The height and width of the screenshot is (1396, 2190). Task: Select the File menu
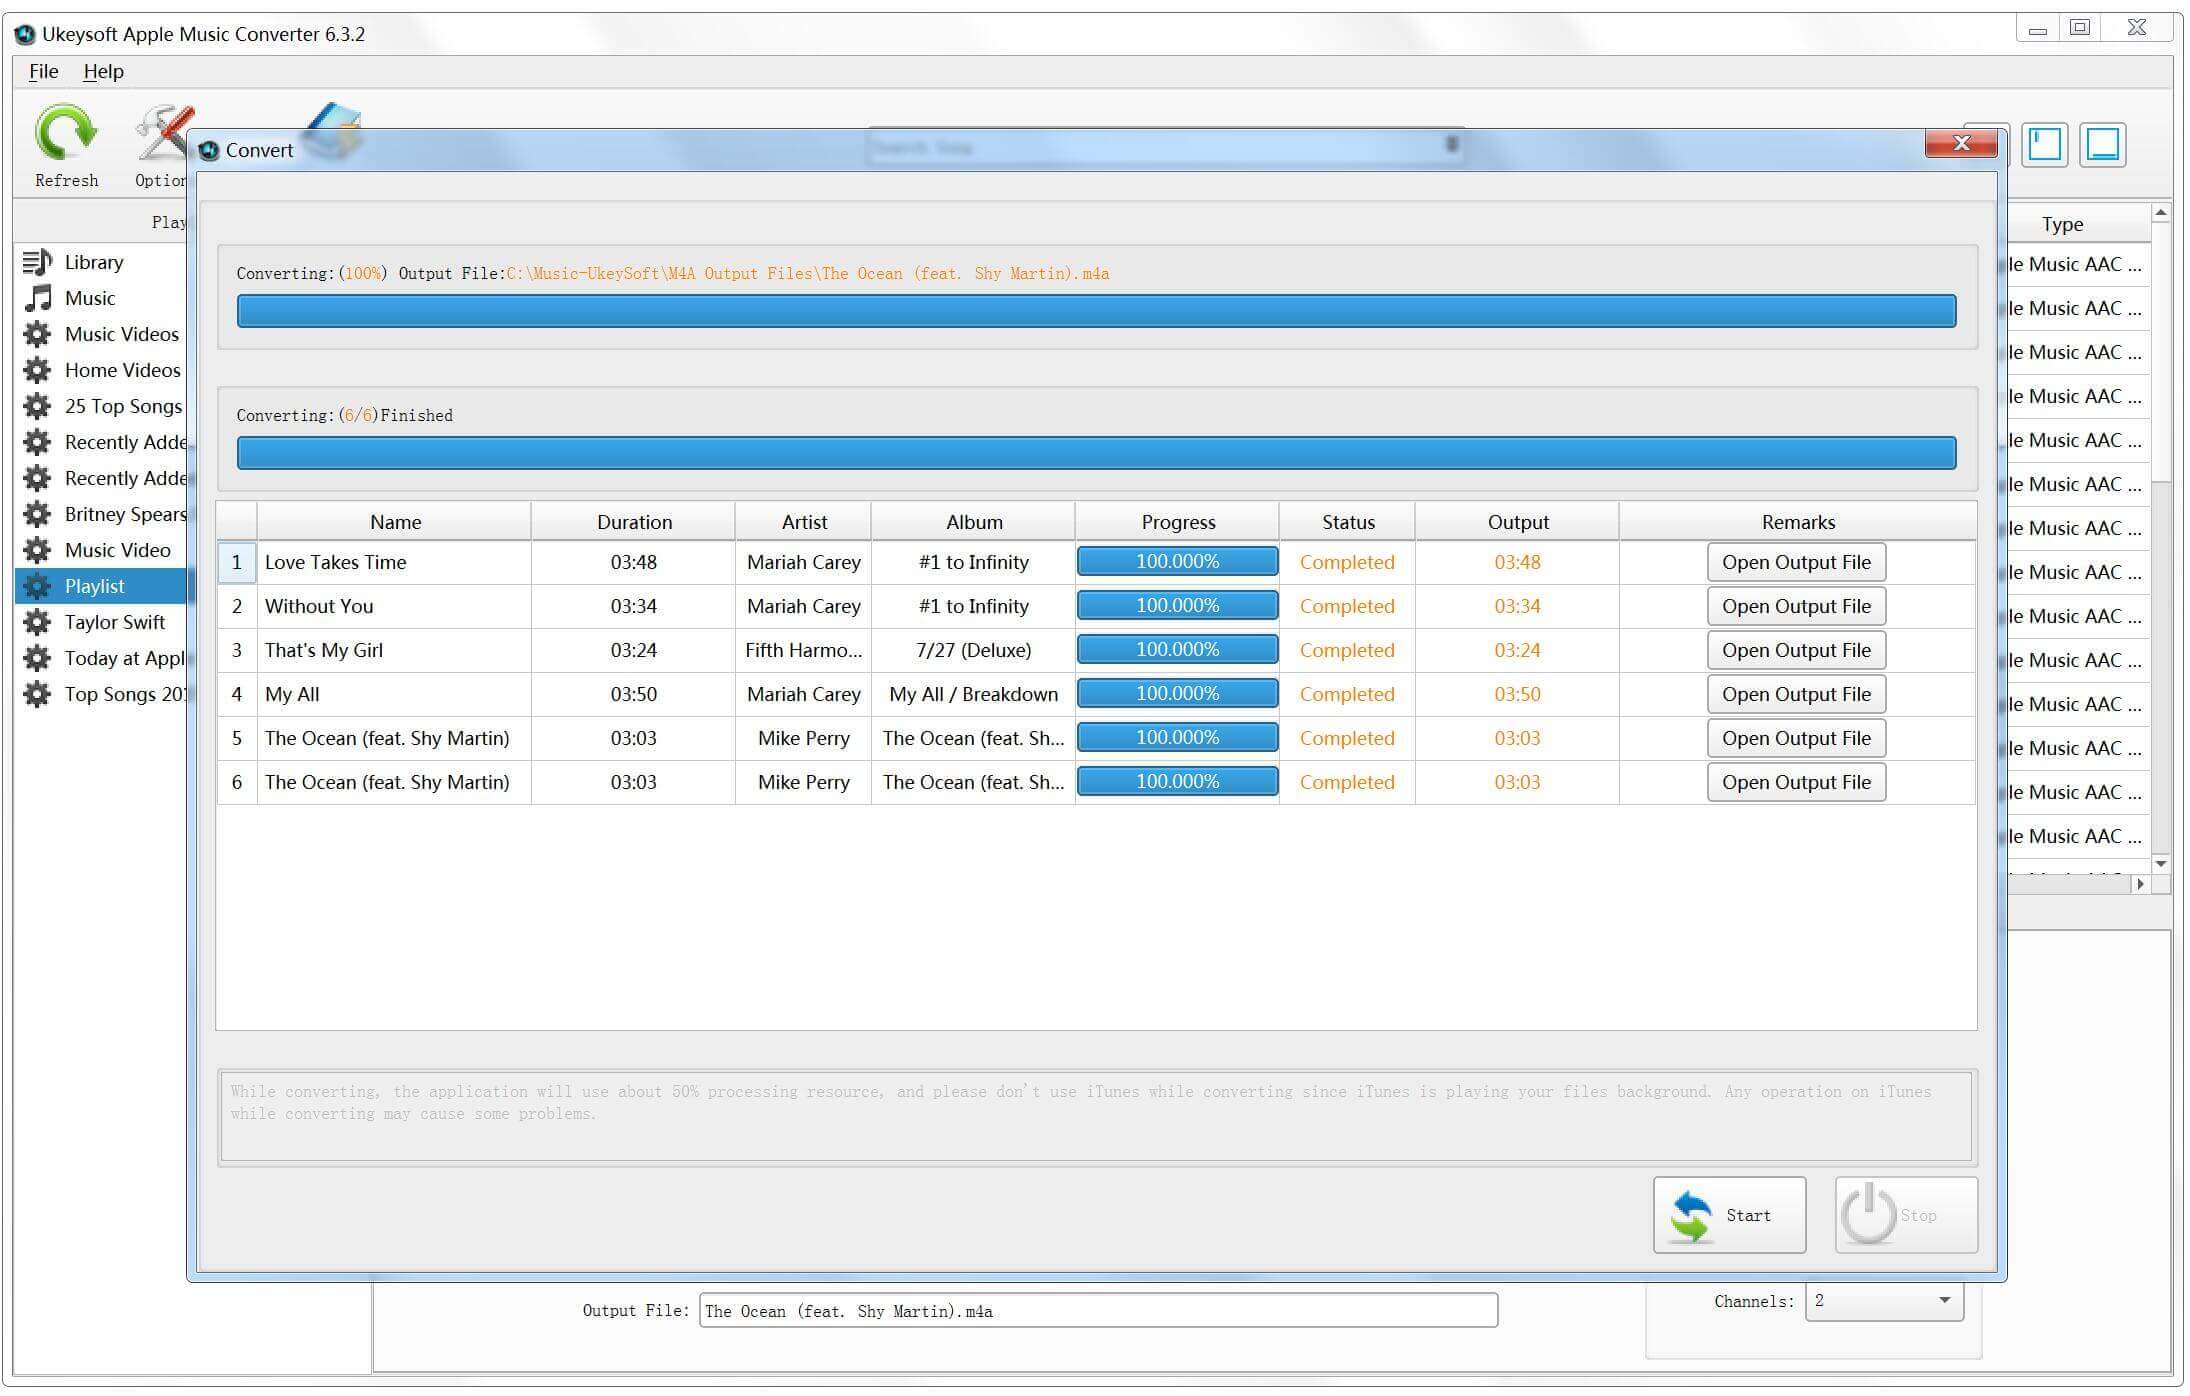click(42, 69)
